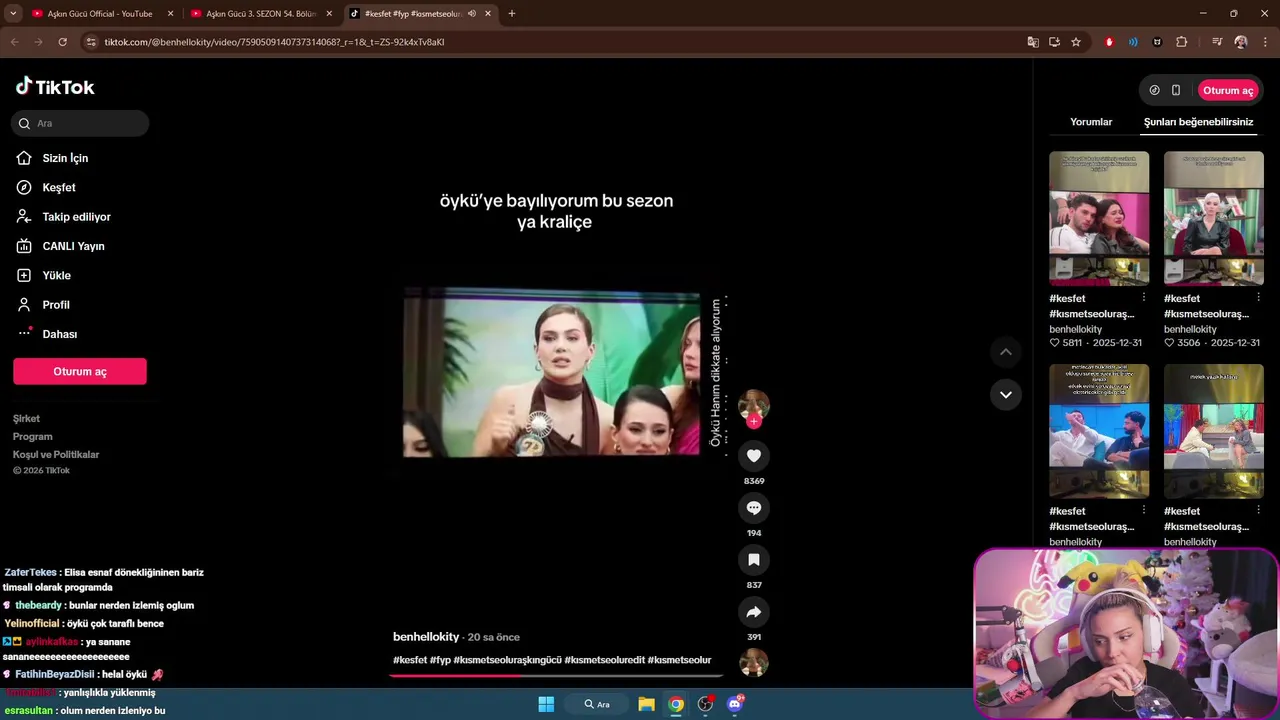This screenshot has height=720, width=1280.
Task: Open the black cat extension icon
Action: click(1157, 42)
